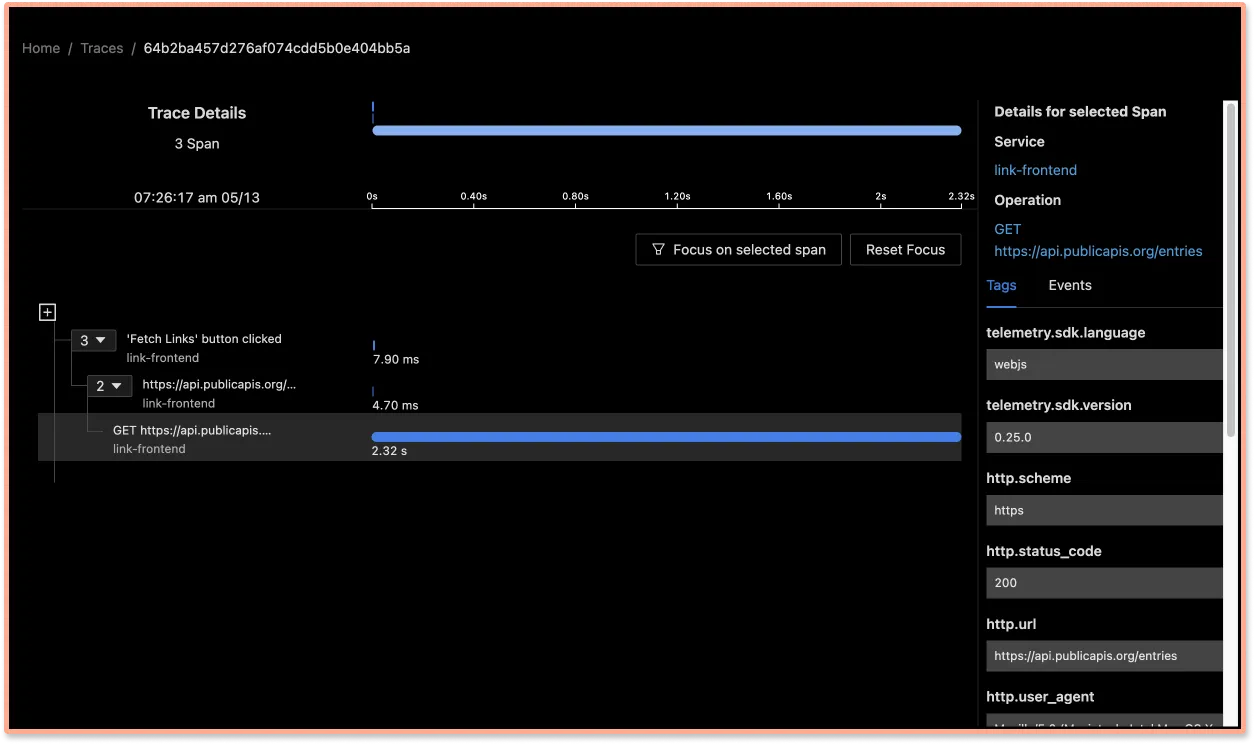Click the Details for selected Span heading
This screenshot has width=1254, height=744.
[1080, 112]
